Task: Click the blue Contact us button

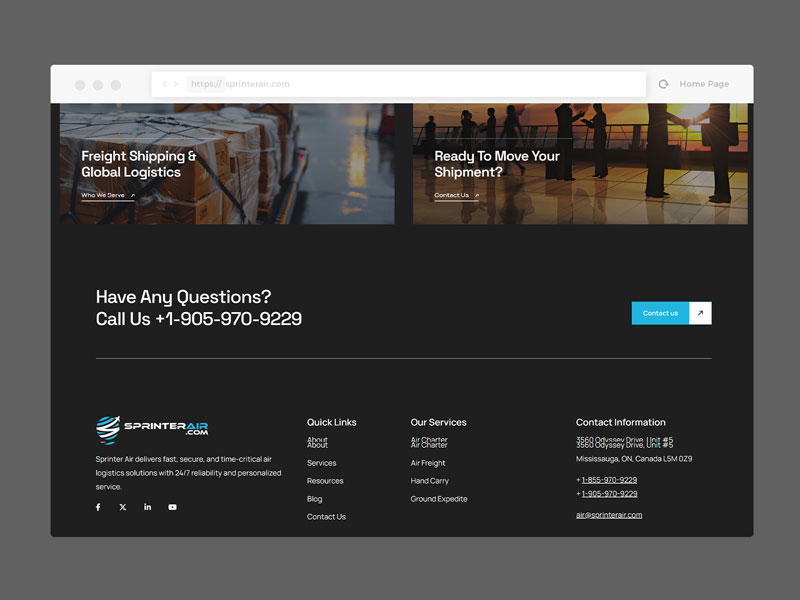Action: tap(660, 313)
